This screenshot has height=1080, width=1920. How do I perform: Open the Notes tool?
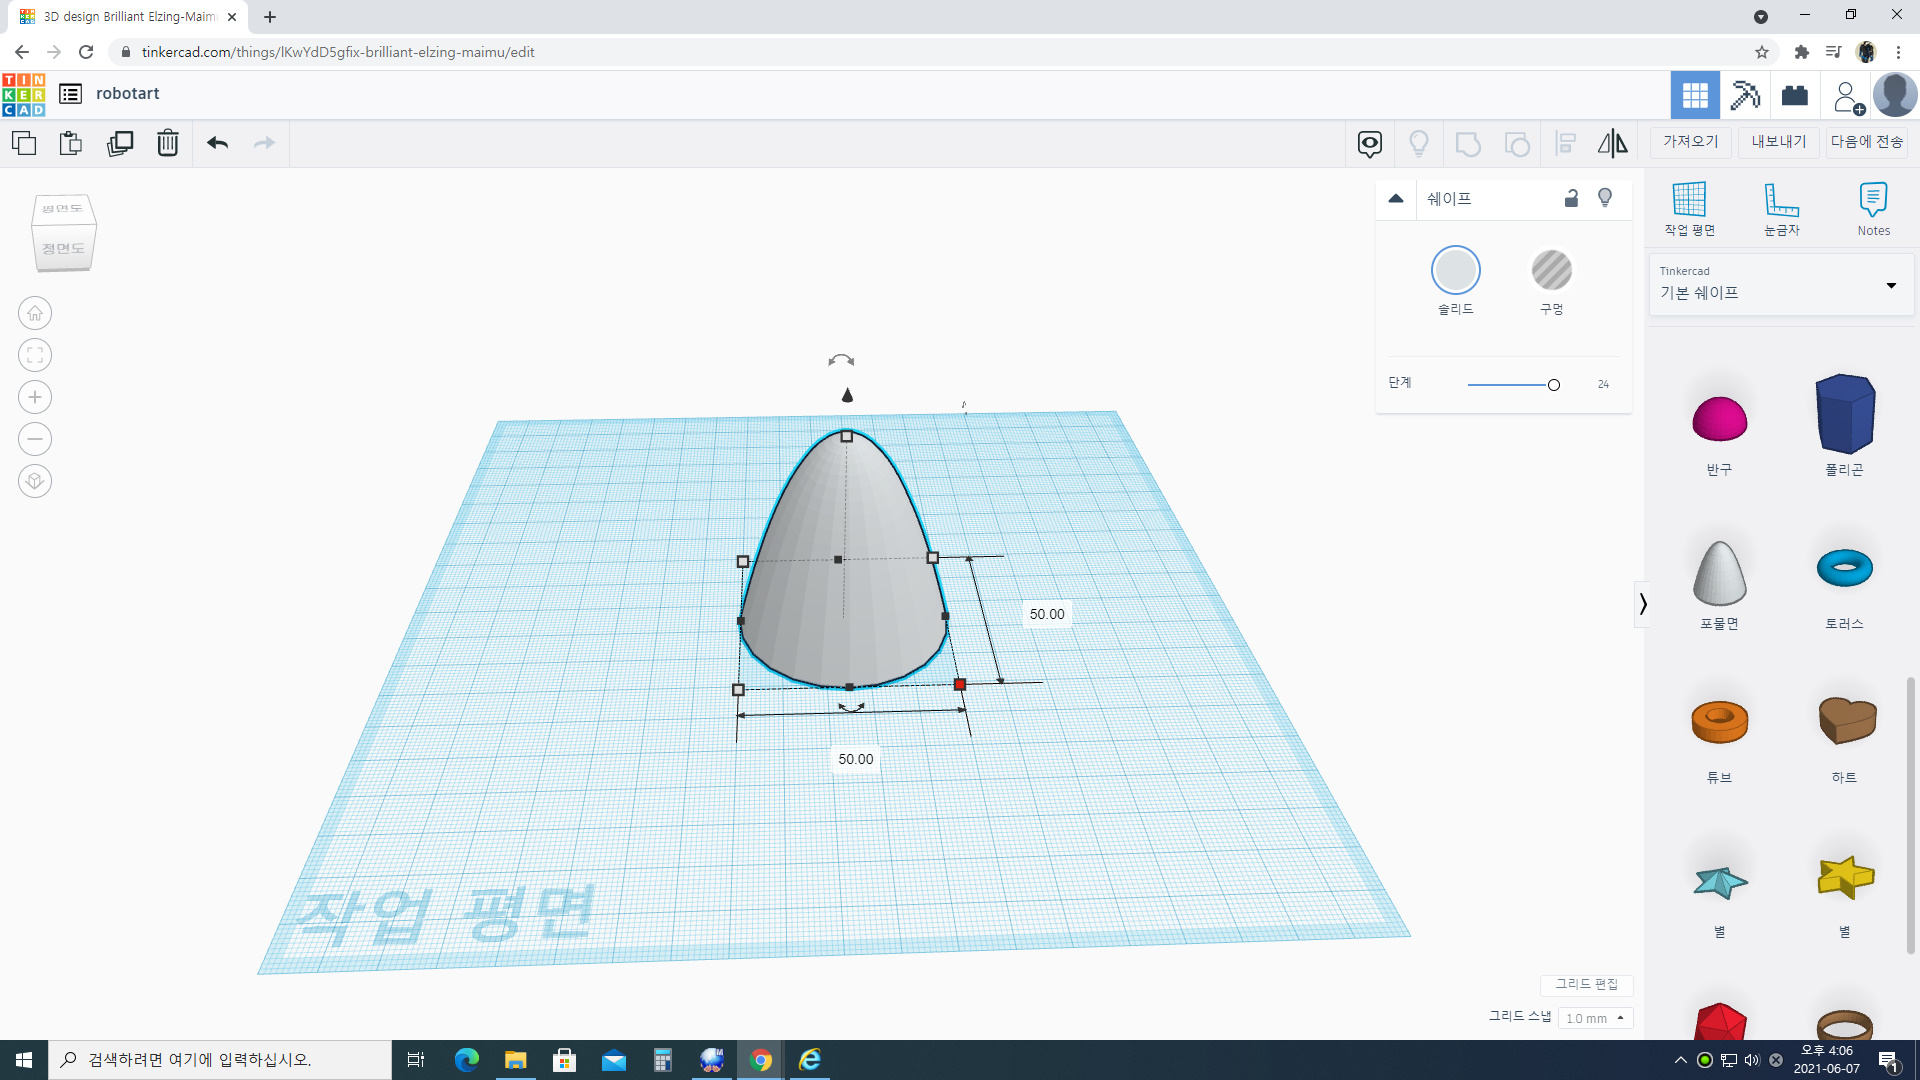[1873, 208]
